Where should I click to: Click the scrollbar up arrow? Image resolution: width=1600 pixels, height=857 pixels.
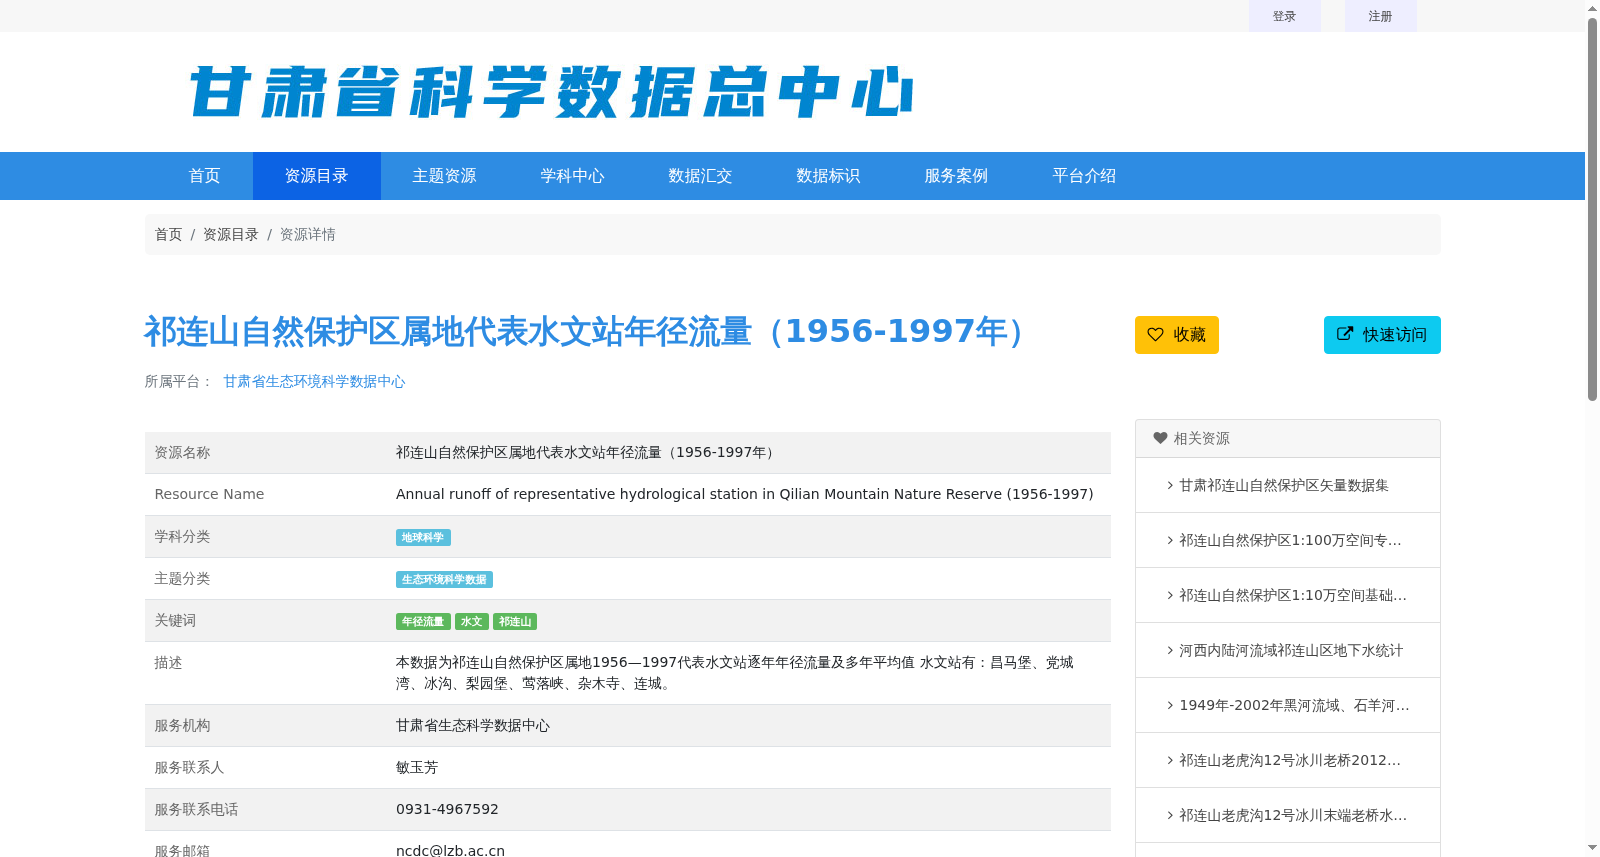1592,8
